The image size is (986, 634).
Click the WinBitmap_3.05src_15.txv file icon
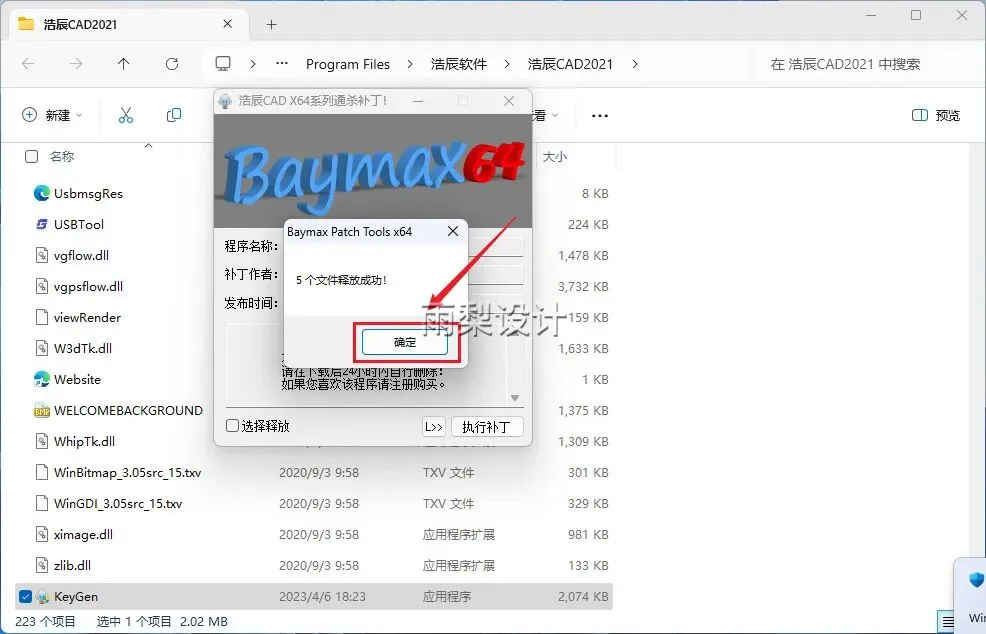[42, 472]
